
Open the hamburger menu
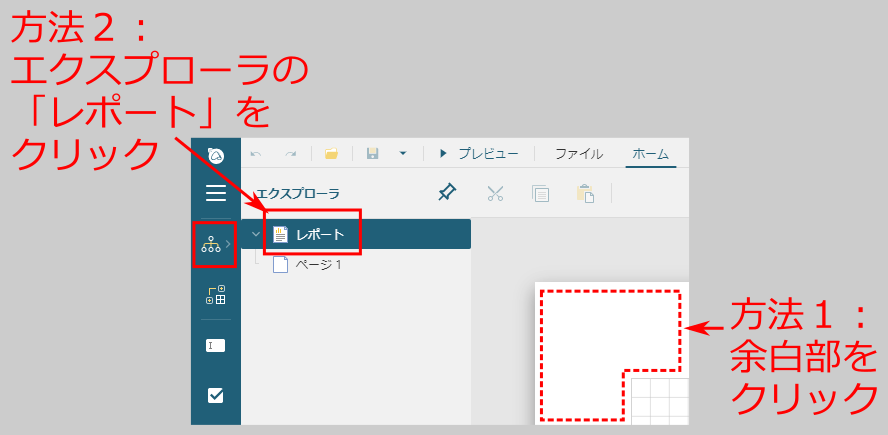216,193
